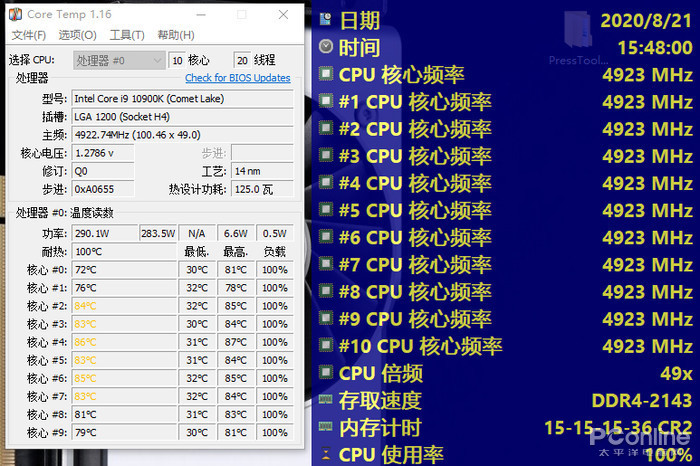Click hourglass icon next to CPU 使用率
Viewport: 700px width, 466px height.
coord(326,454)
